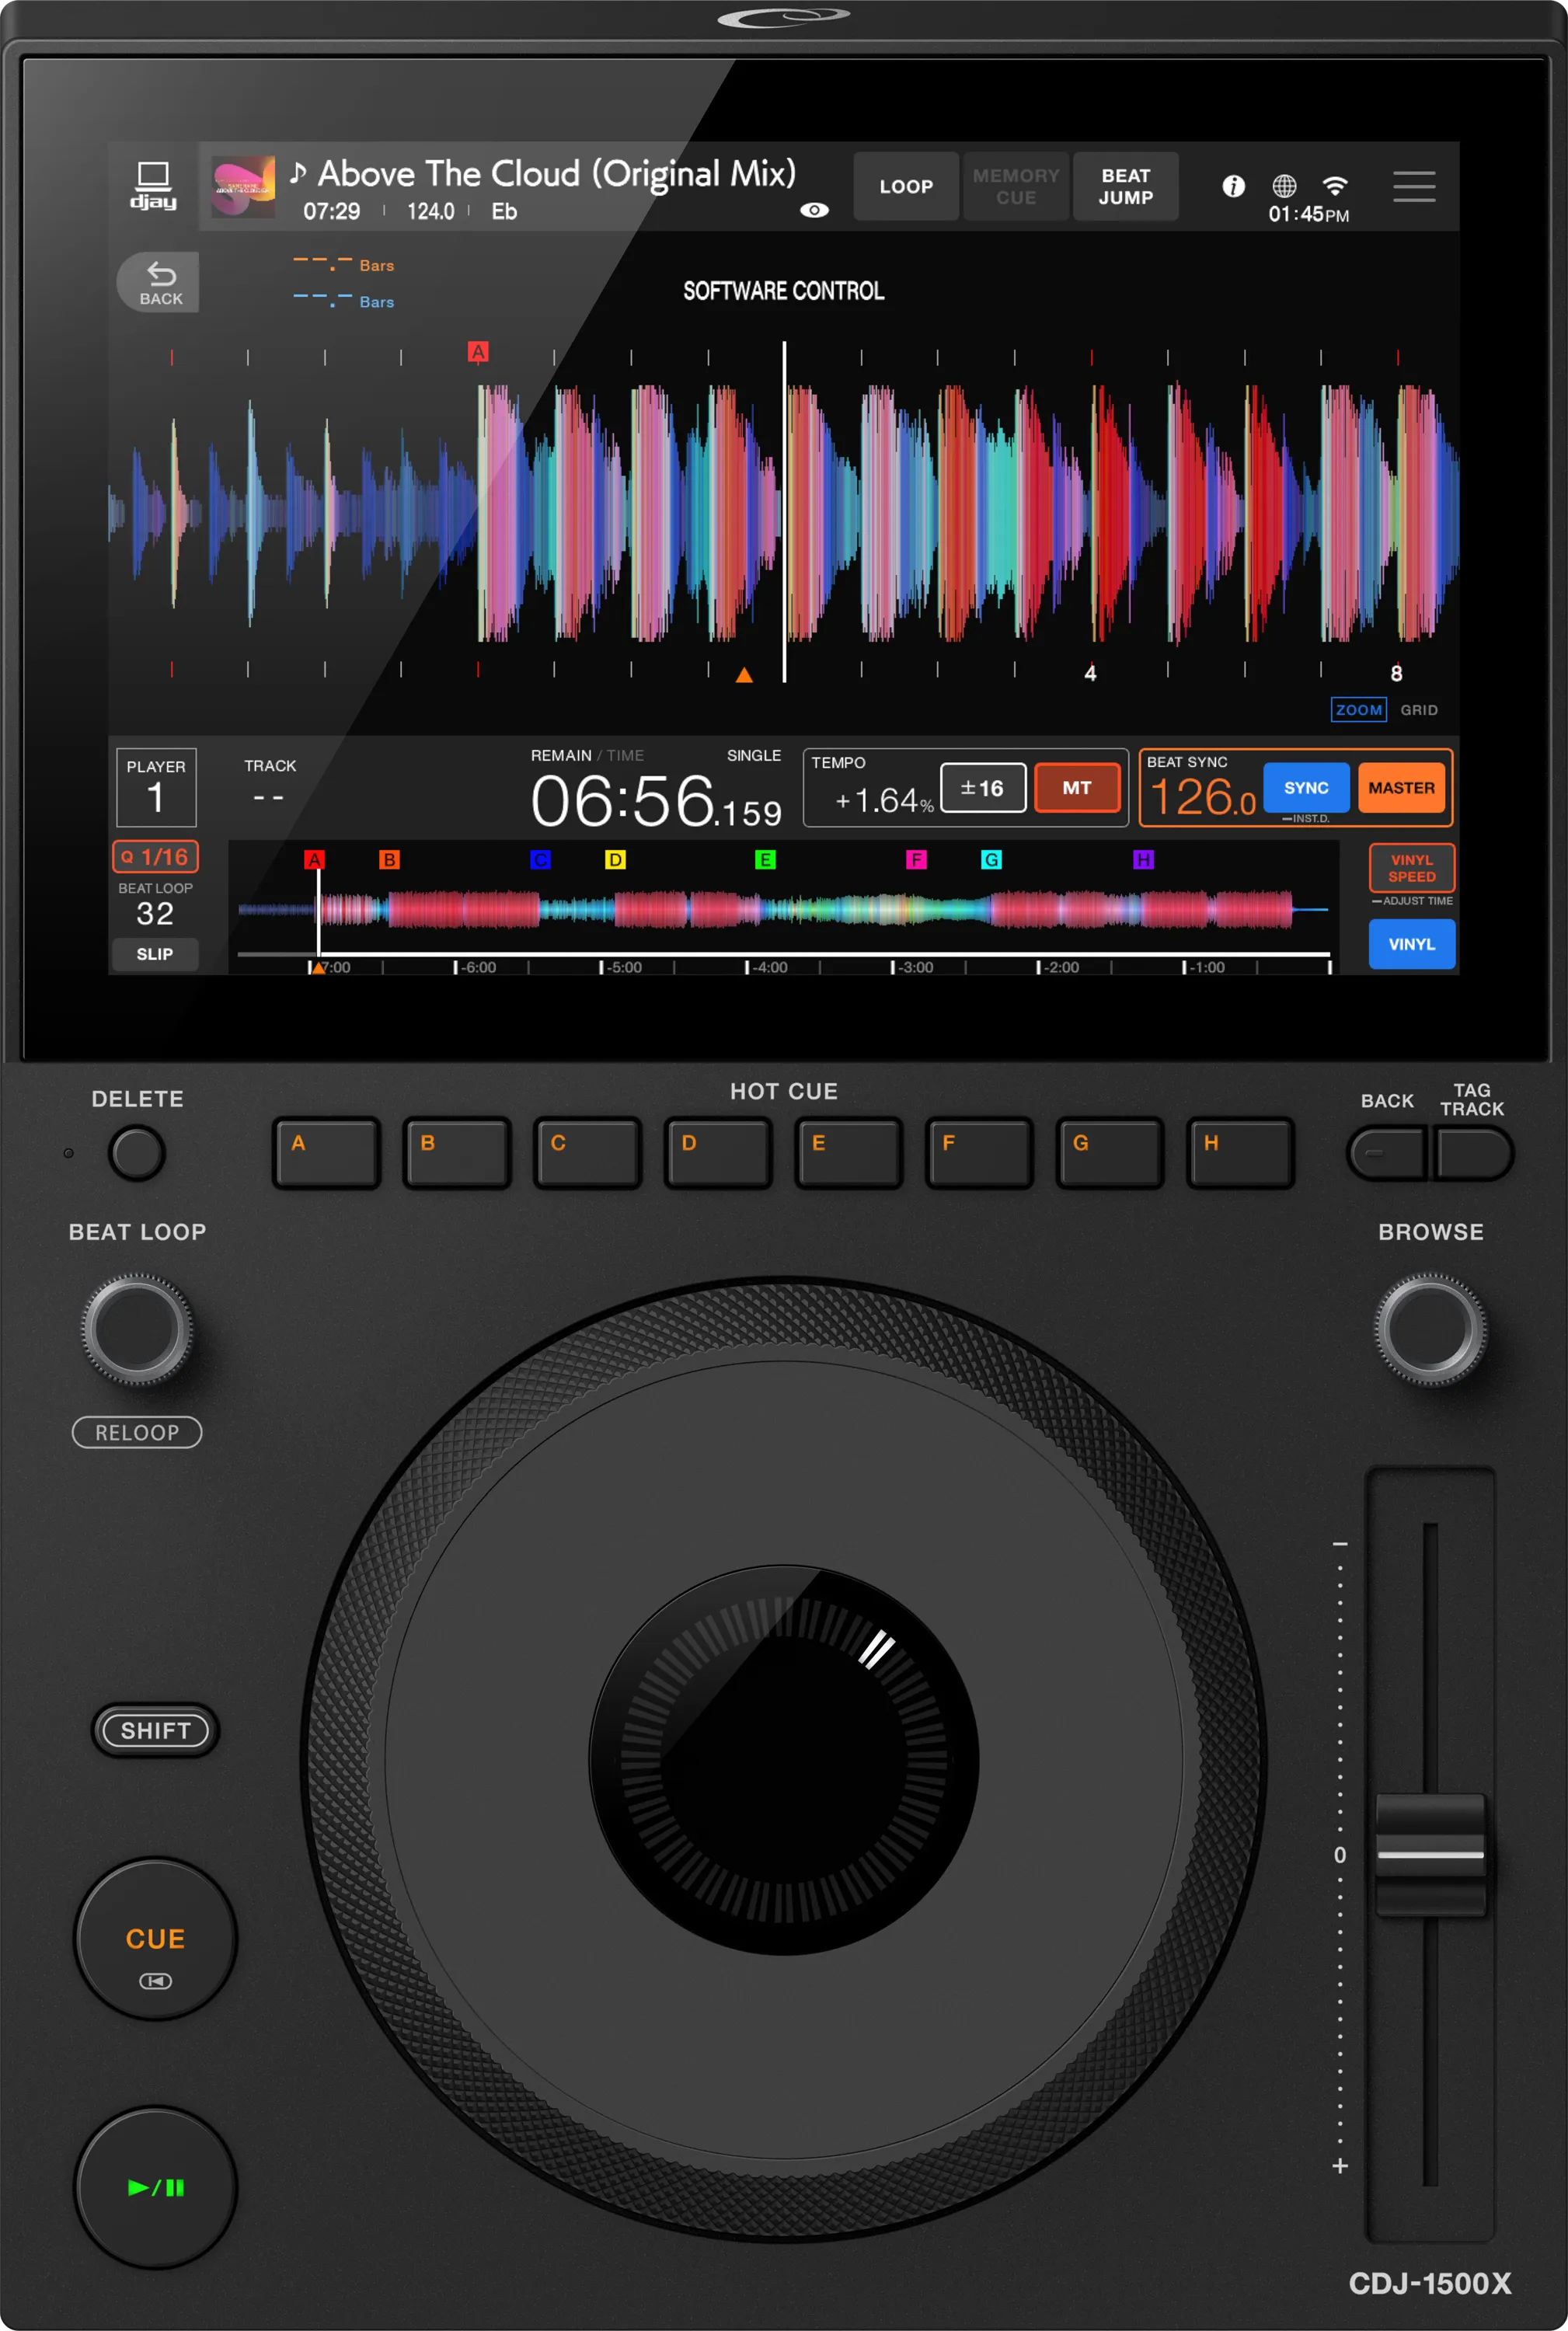This screenshot has height=2331, width=1568.
Task: Tap the VINYL SPEED adjust button
Action: click(1411, 868)
